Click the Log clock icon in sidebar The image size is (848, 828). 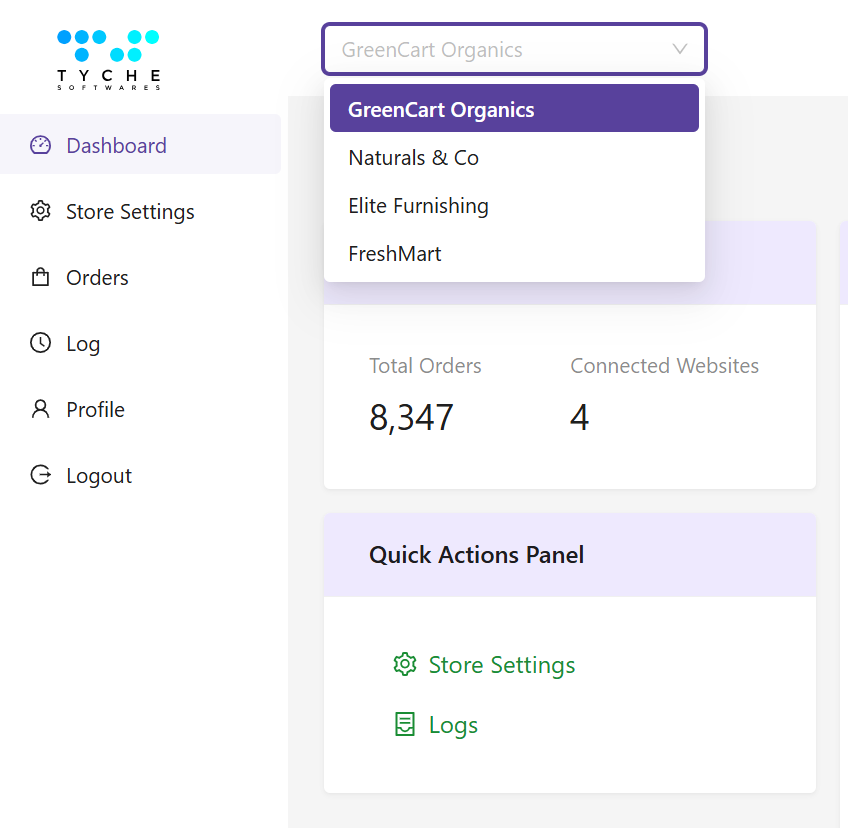[40, 343]
